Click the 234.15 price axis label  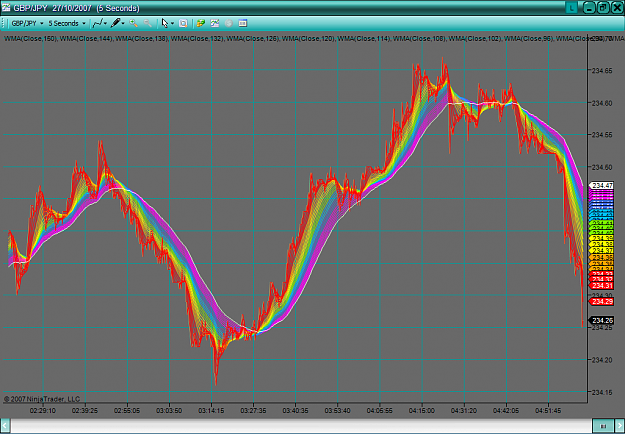click(601, 392)
